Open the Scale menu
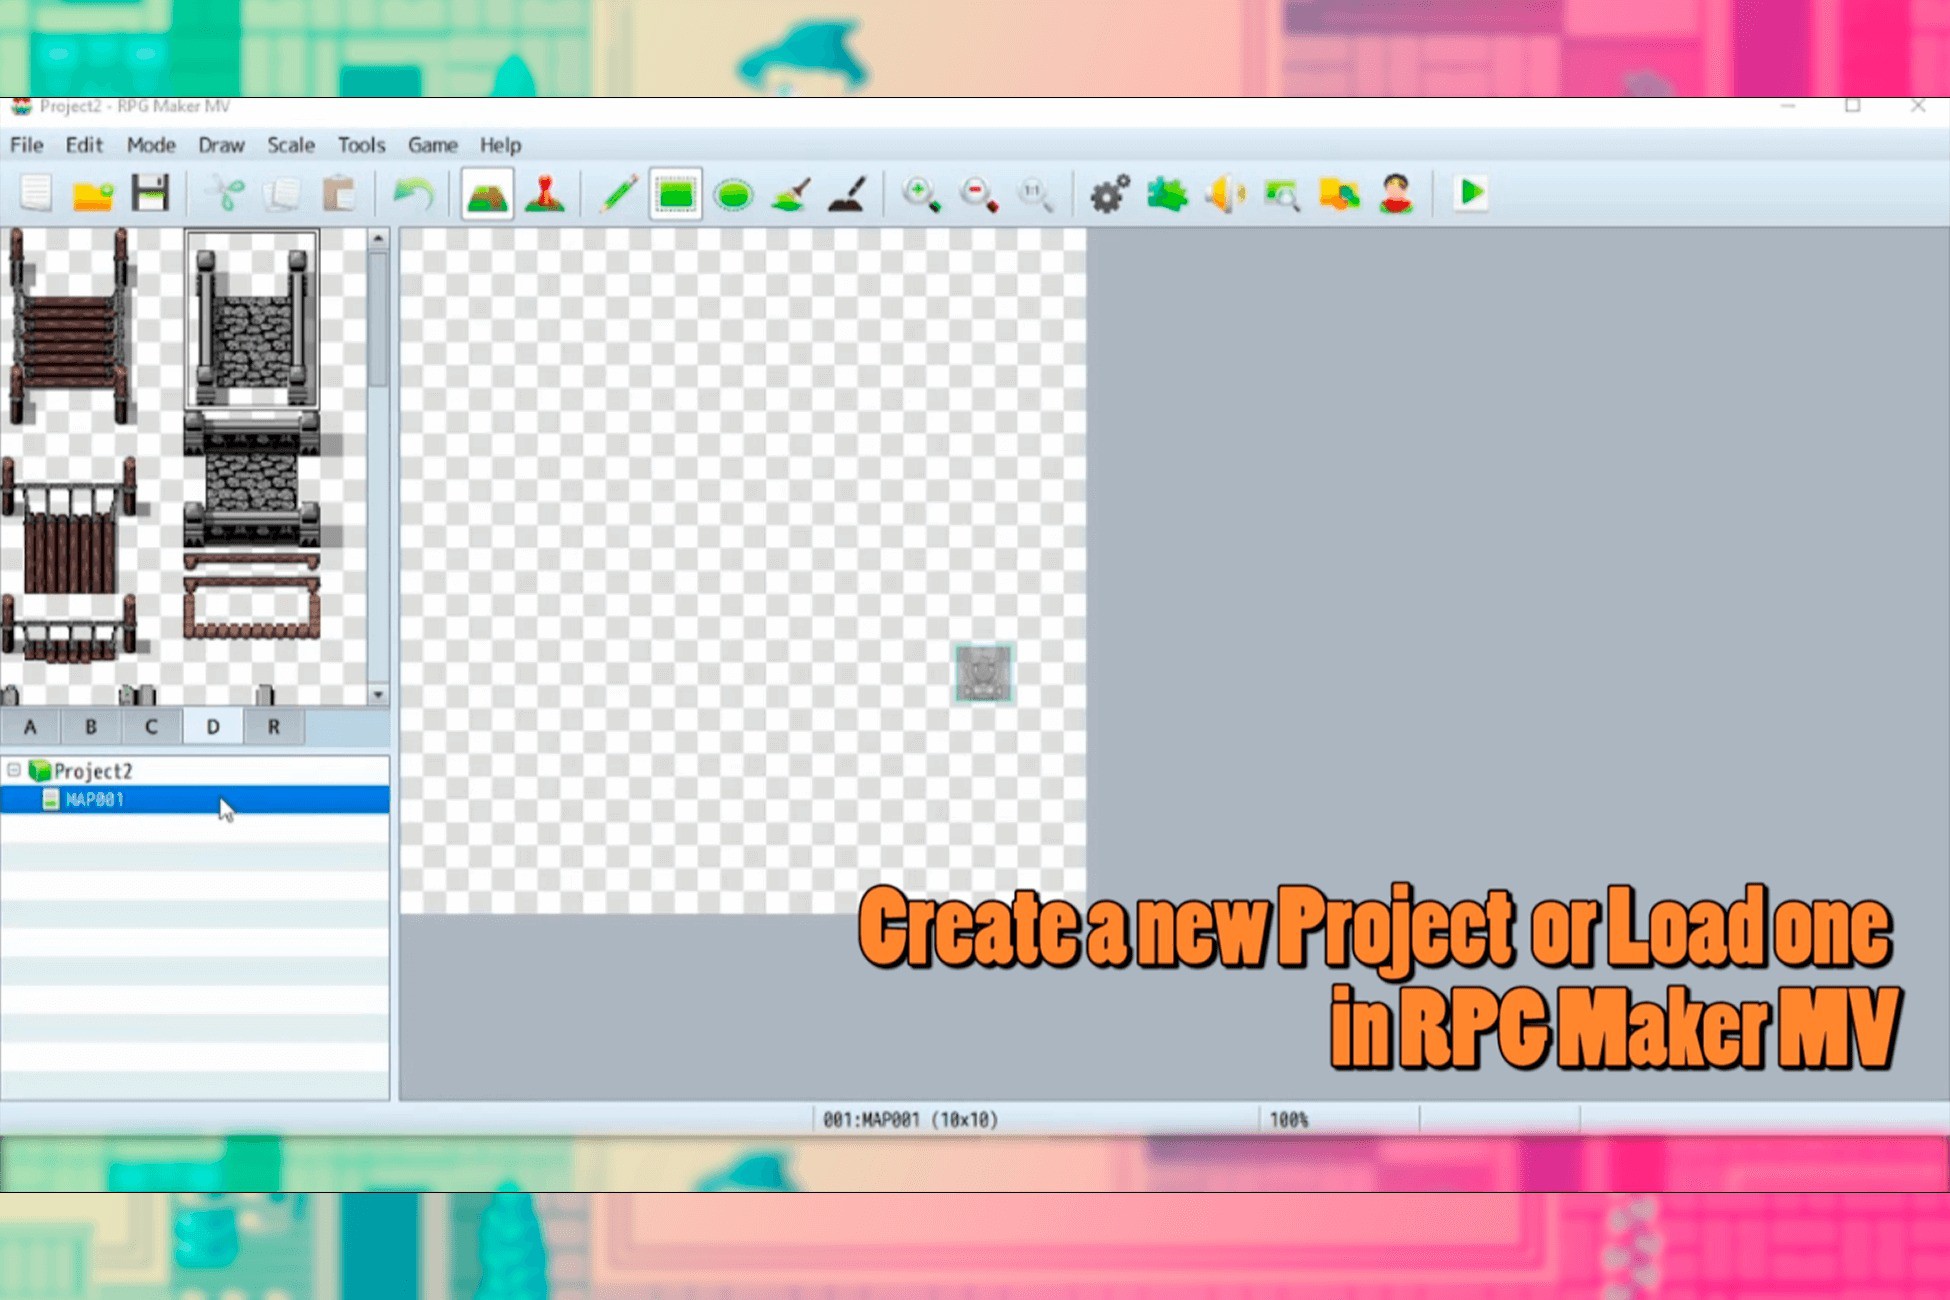This screenshot has height=1300, width=1950. [x=291, y=145]
